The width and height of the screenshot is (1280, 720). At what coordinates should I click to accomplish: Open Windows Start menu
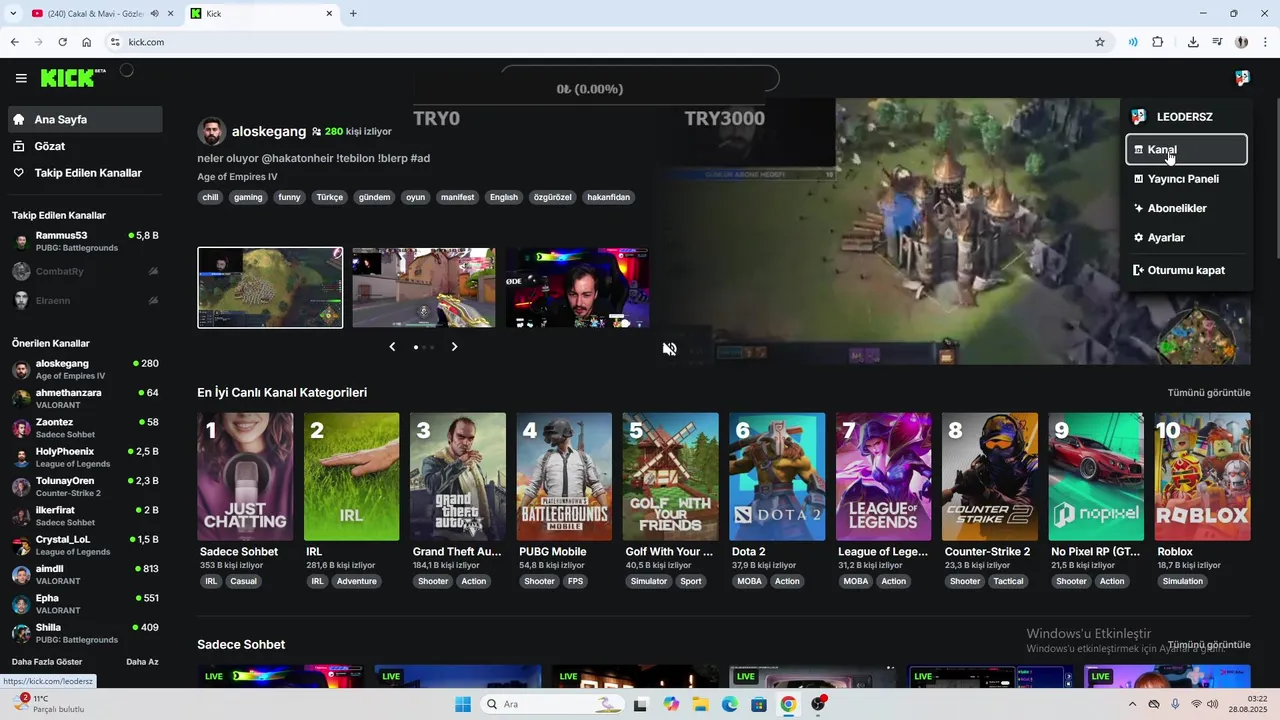coord(463,704)
